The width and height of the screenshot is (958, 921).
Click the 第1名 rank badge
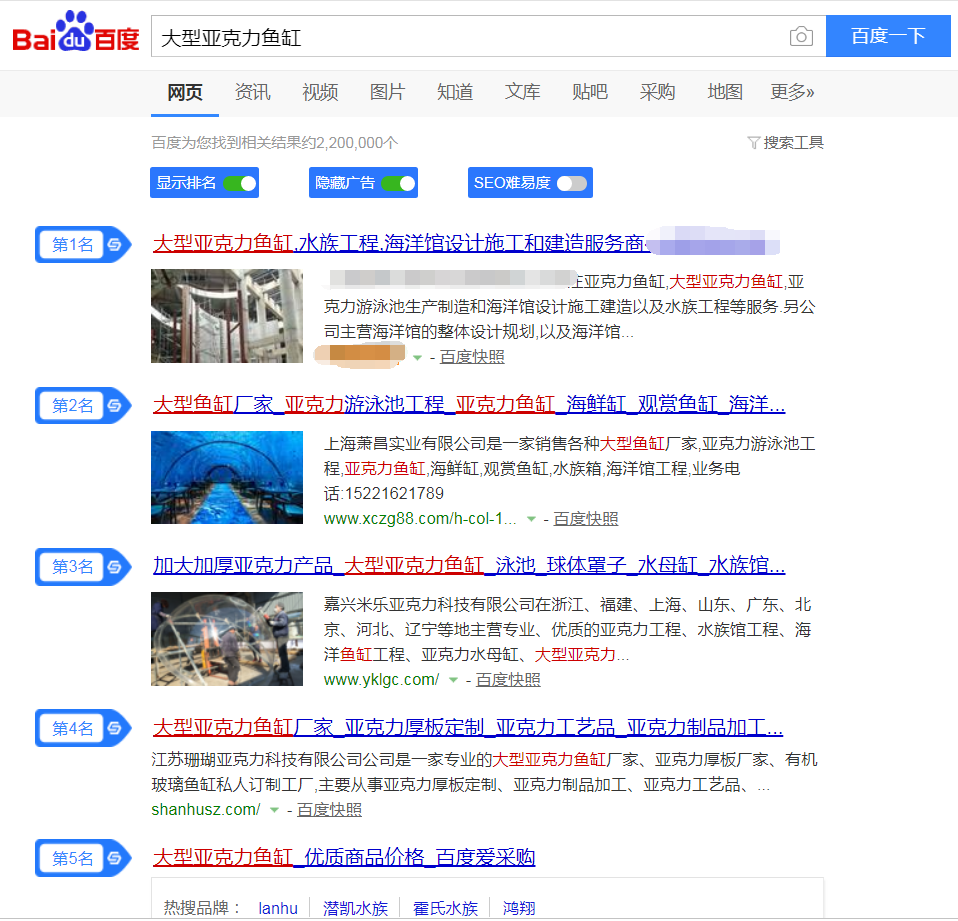84,244
